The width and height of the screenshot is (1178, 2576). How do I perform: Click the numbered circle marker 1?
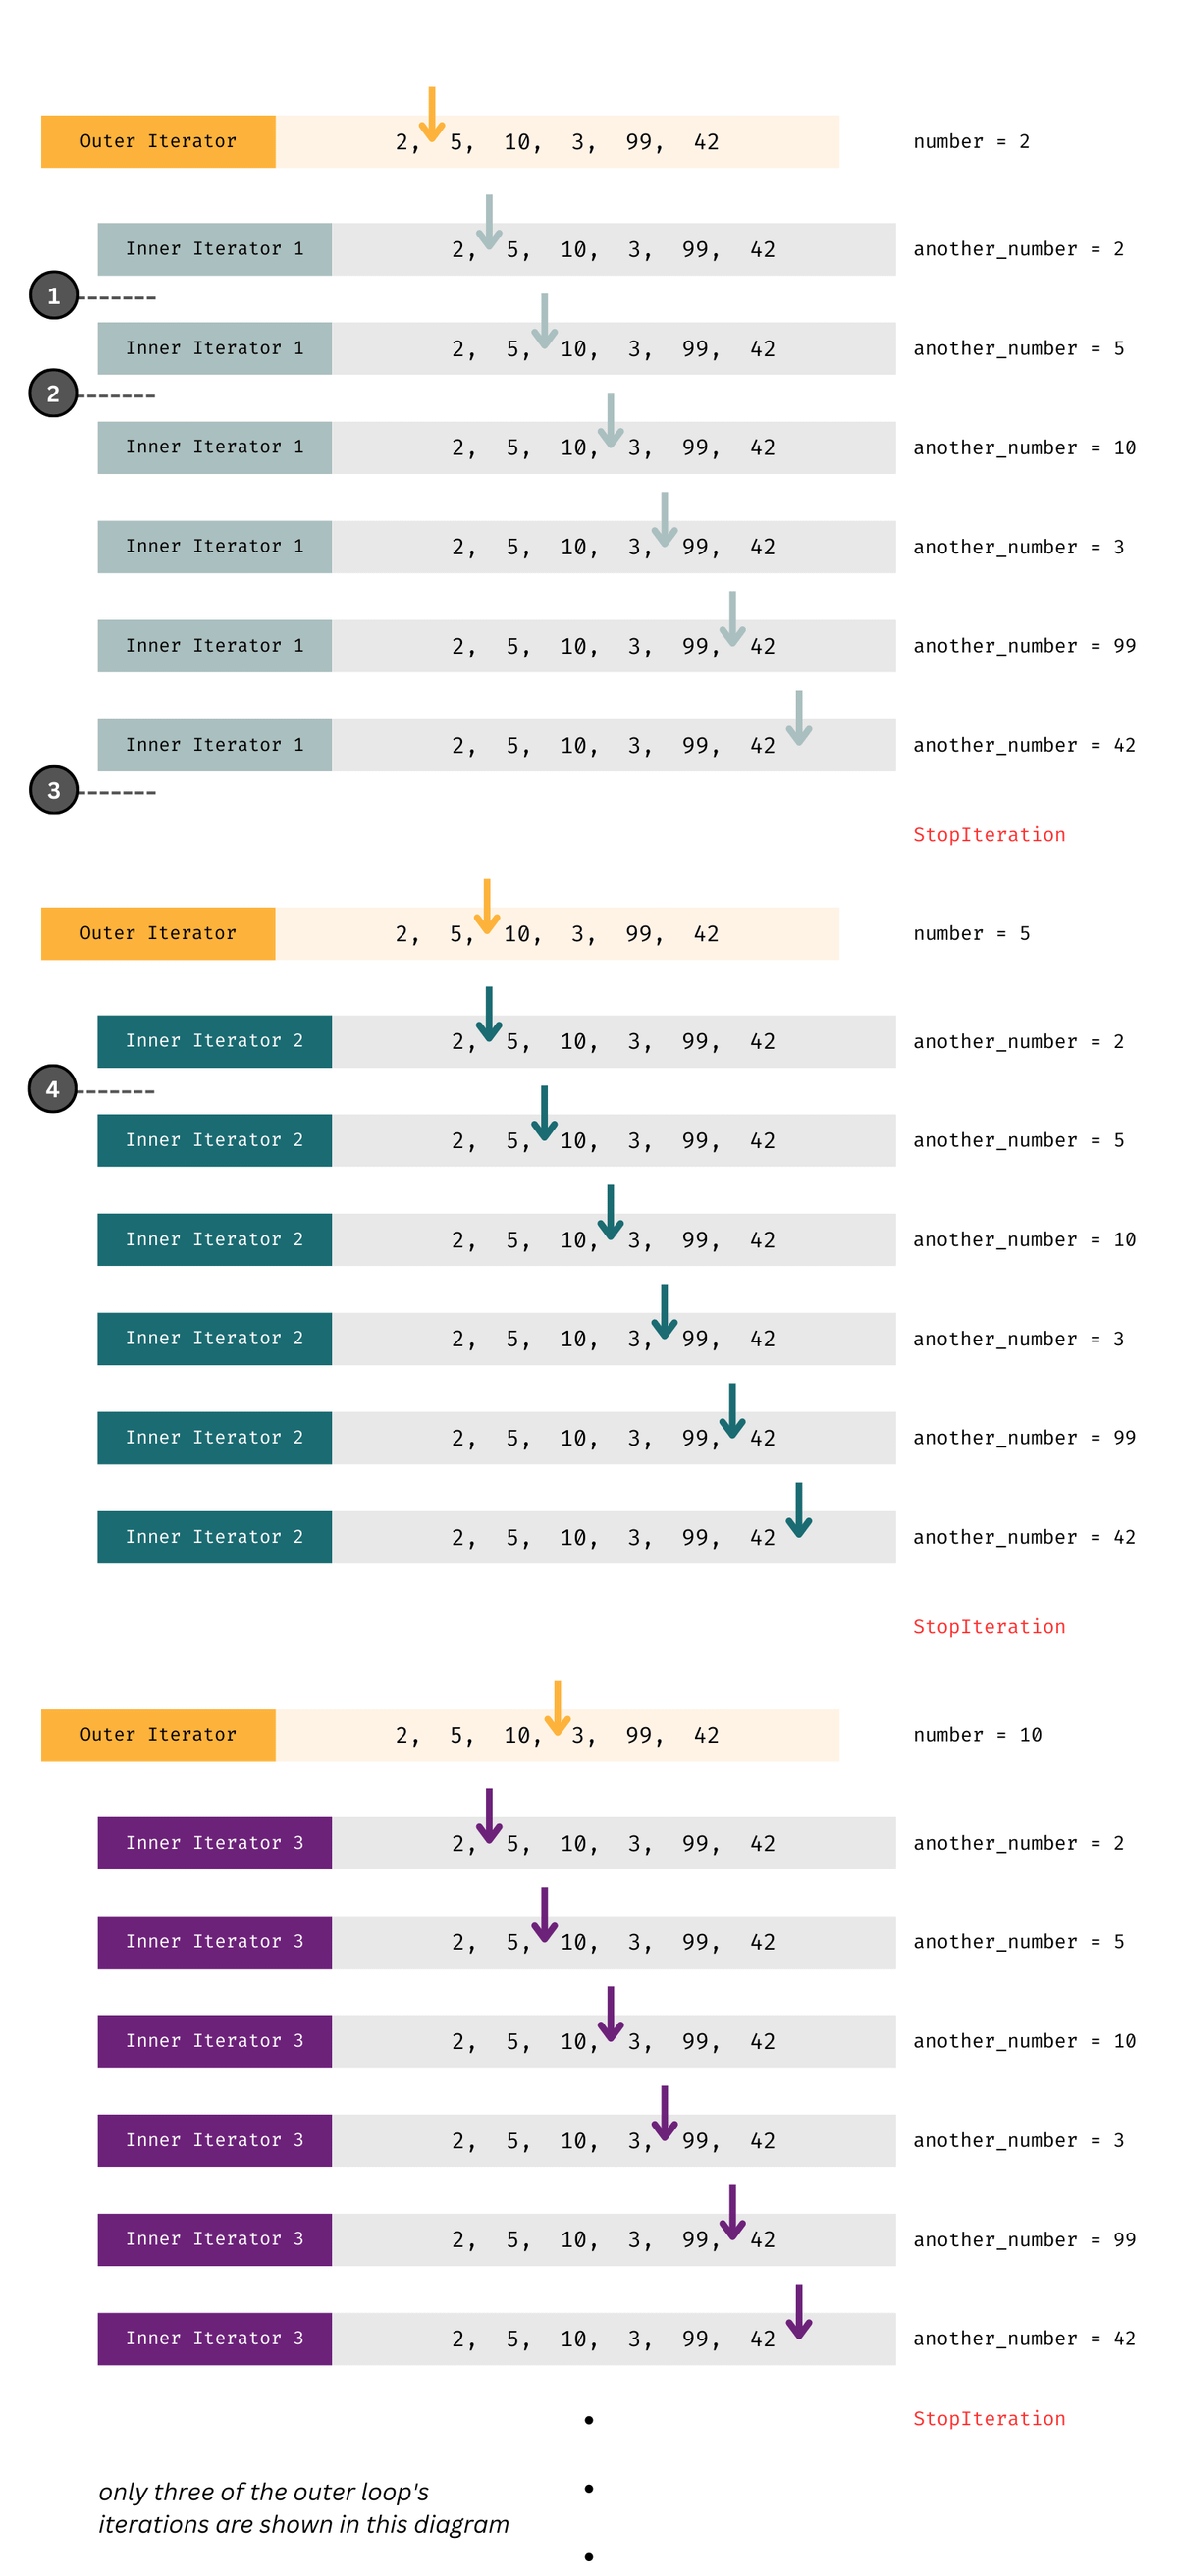point(54,295)
